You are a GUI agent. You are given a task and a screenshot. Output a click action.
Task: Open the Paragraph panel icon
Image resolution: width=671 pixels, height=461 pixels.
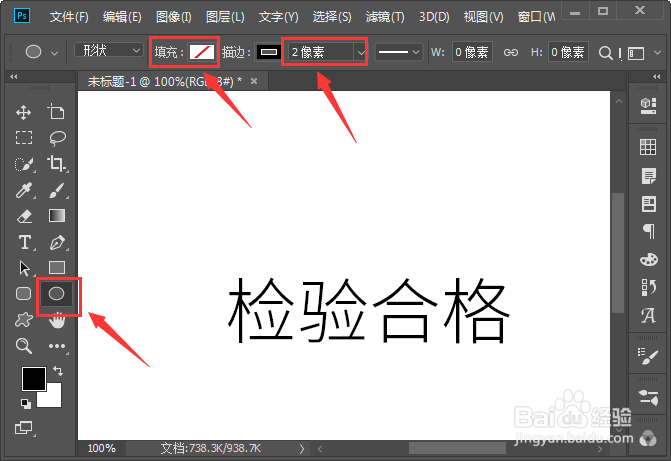click(x=649, y=231)
